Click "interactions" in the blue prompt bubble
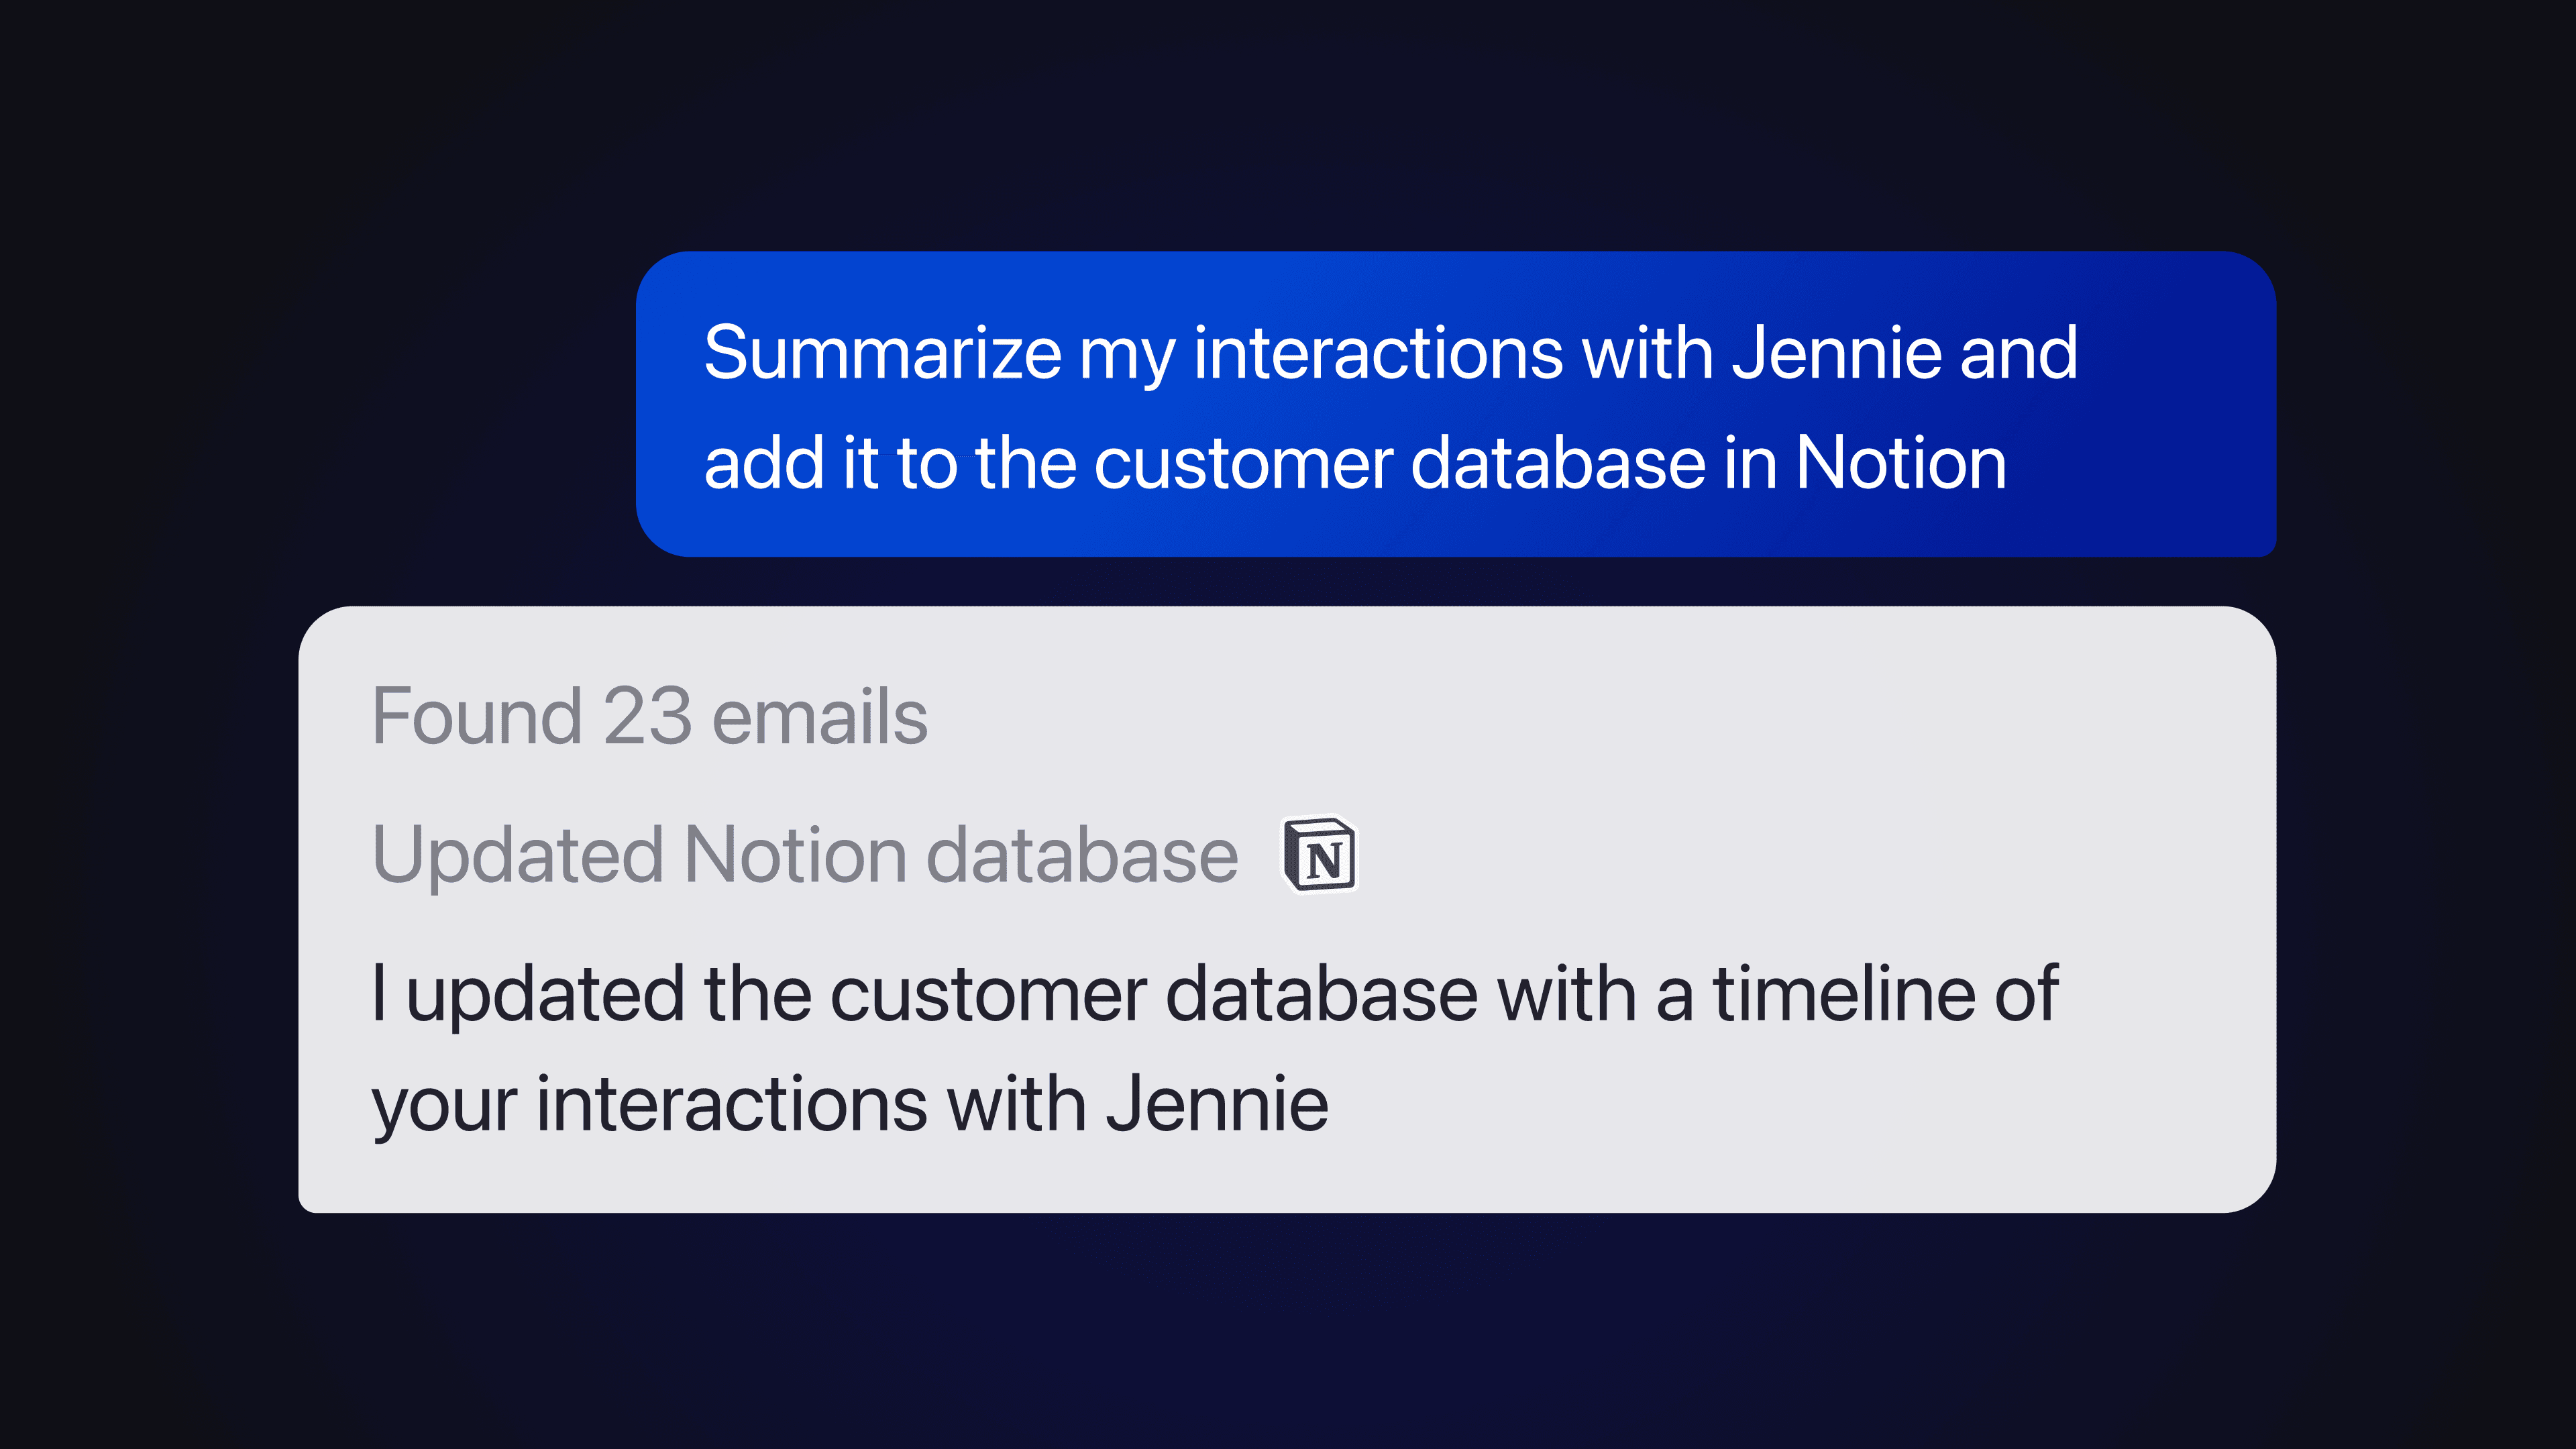The height and width of the screenshot is (1449, 2576). 1378,354
